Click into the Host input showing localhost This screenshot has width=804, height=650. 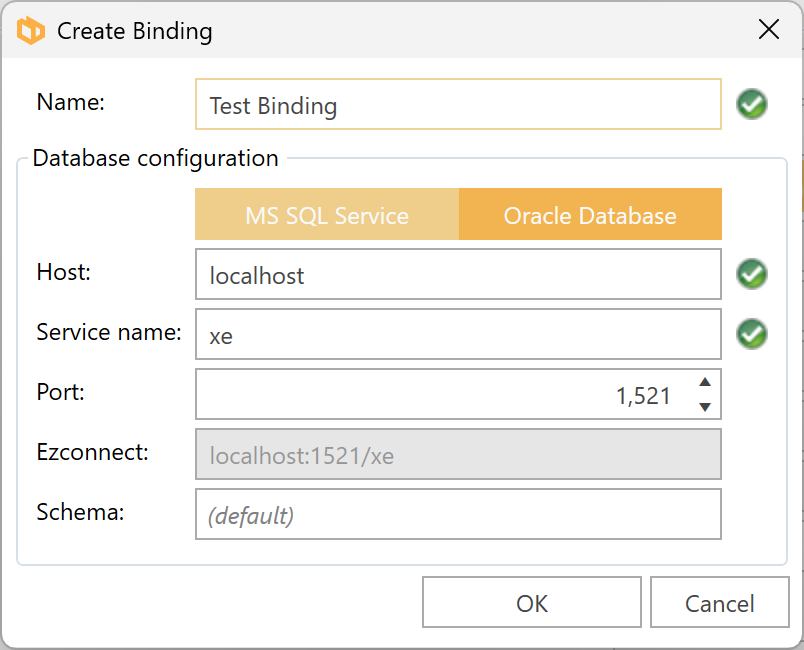458,275
